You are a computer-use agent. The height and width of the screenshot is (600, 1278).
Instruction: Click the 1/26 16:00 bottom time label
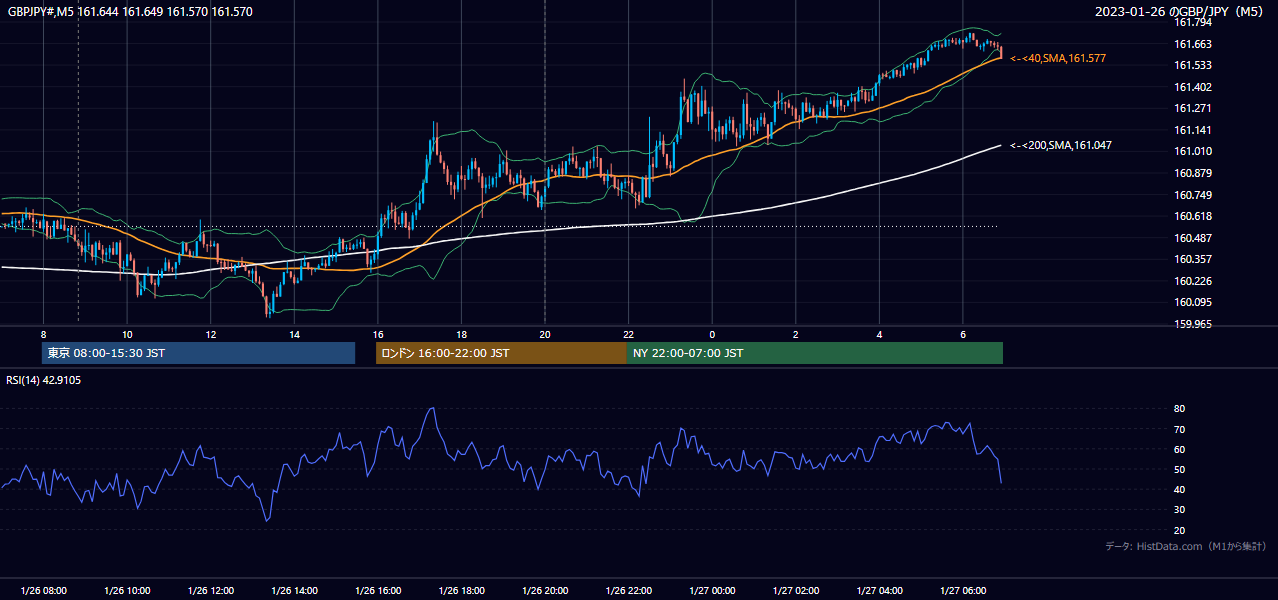click(x=378, y=591)
